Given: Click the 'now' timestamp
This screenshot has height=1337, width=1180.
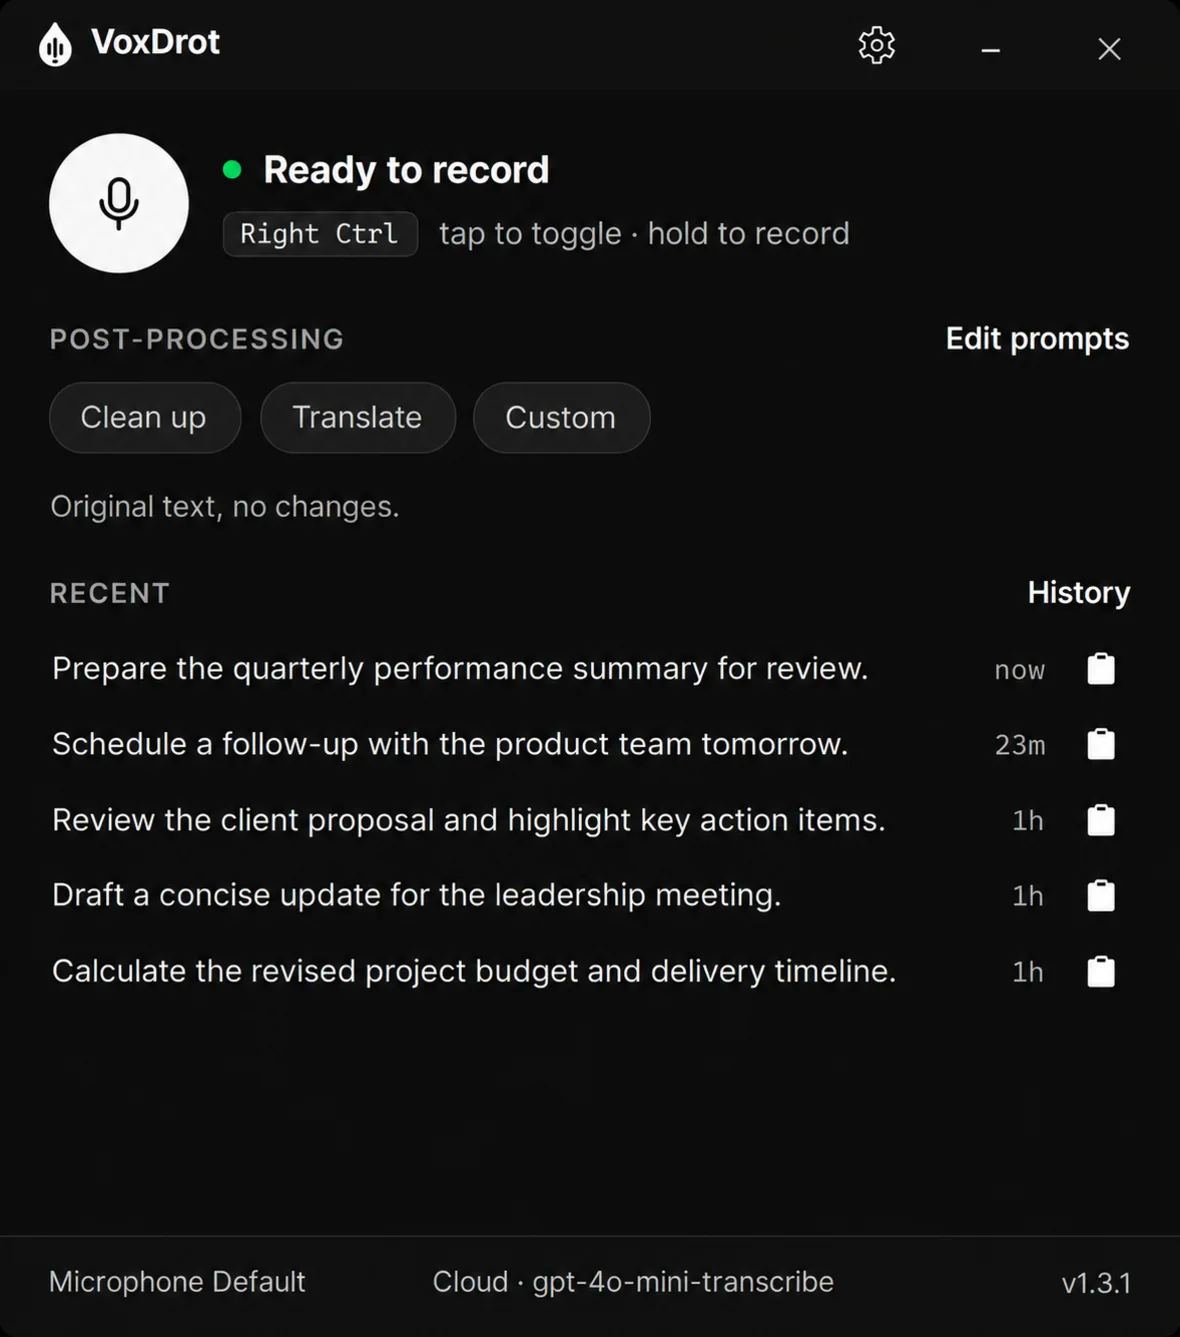Looking at the screenshot, I should coord(1019,670).
